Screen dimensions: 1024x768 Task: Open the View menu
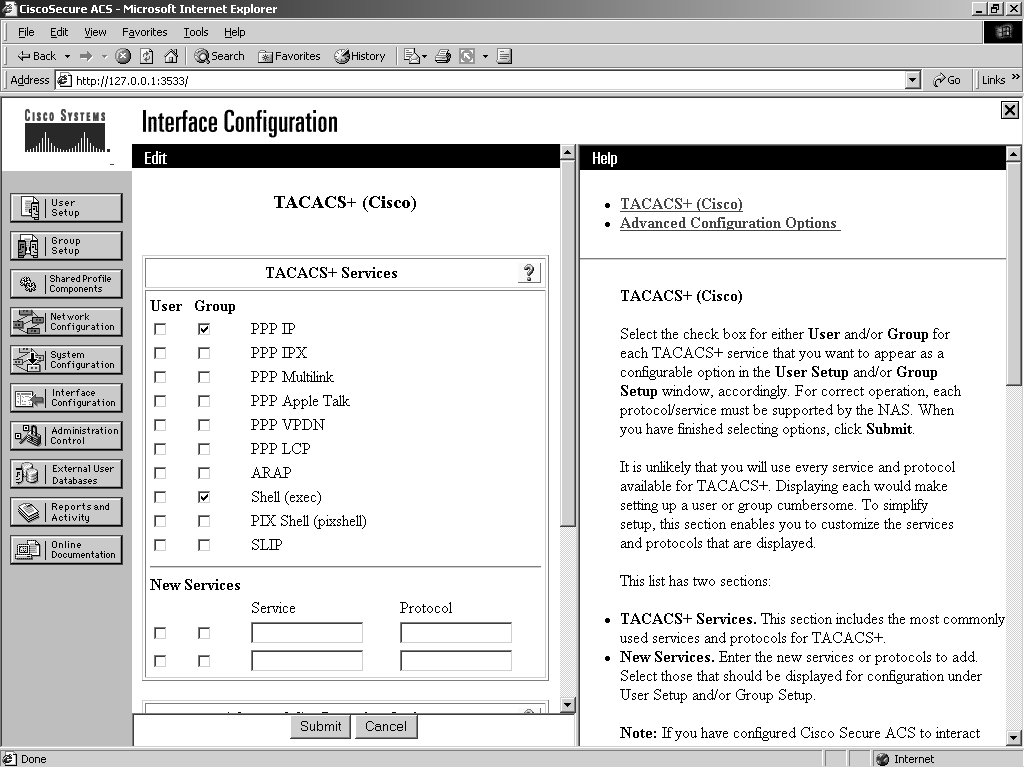click(95, 32)
